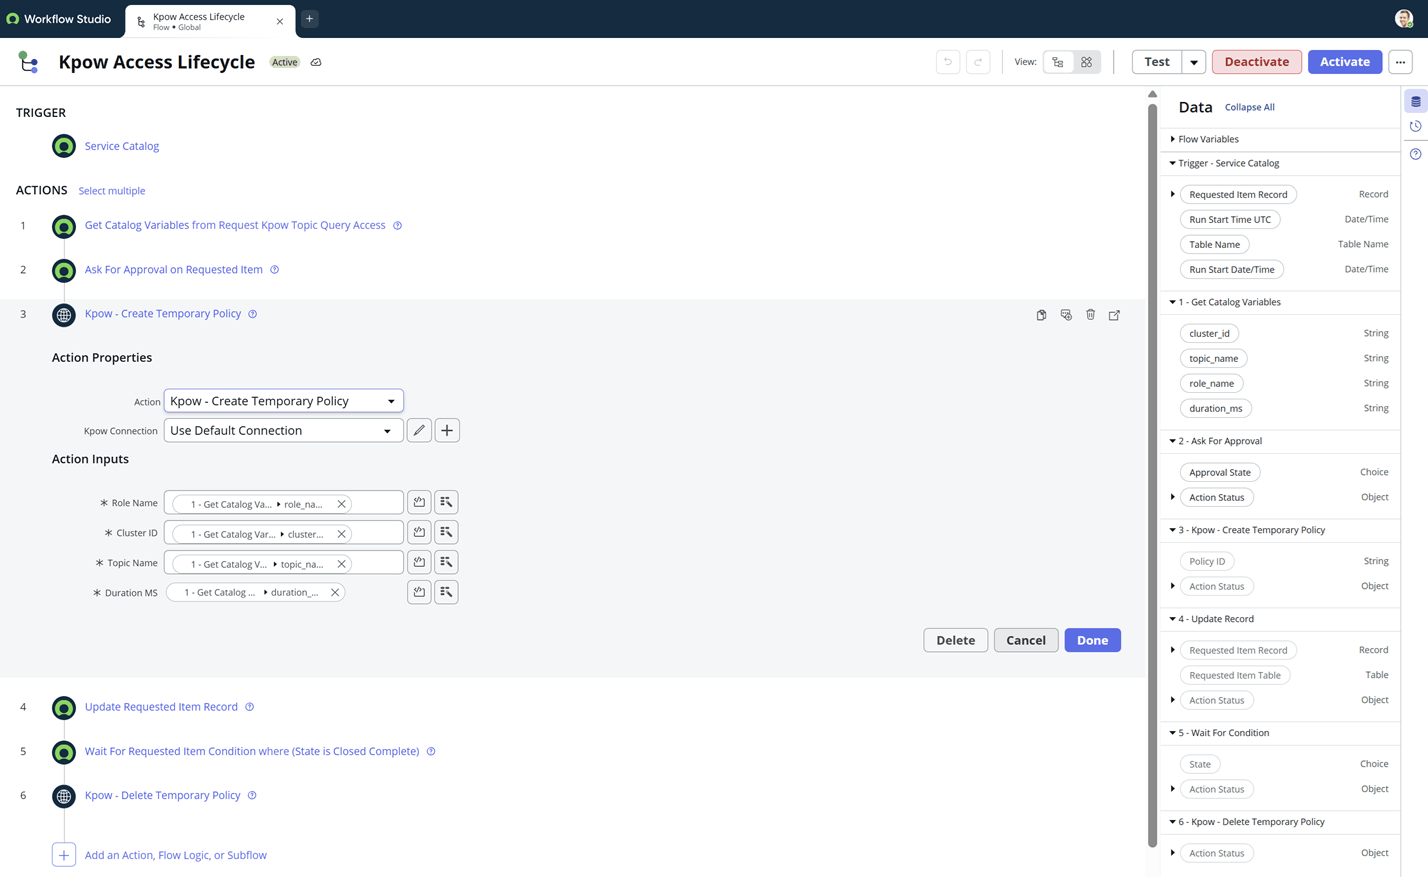The height and width of the screenshot is (877, 1428).
Task: Click trash icon to delete step 3
Action: [1090, 315]
